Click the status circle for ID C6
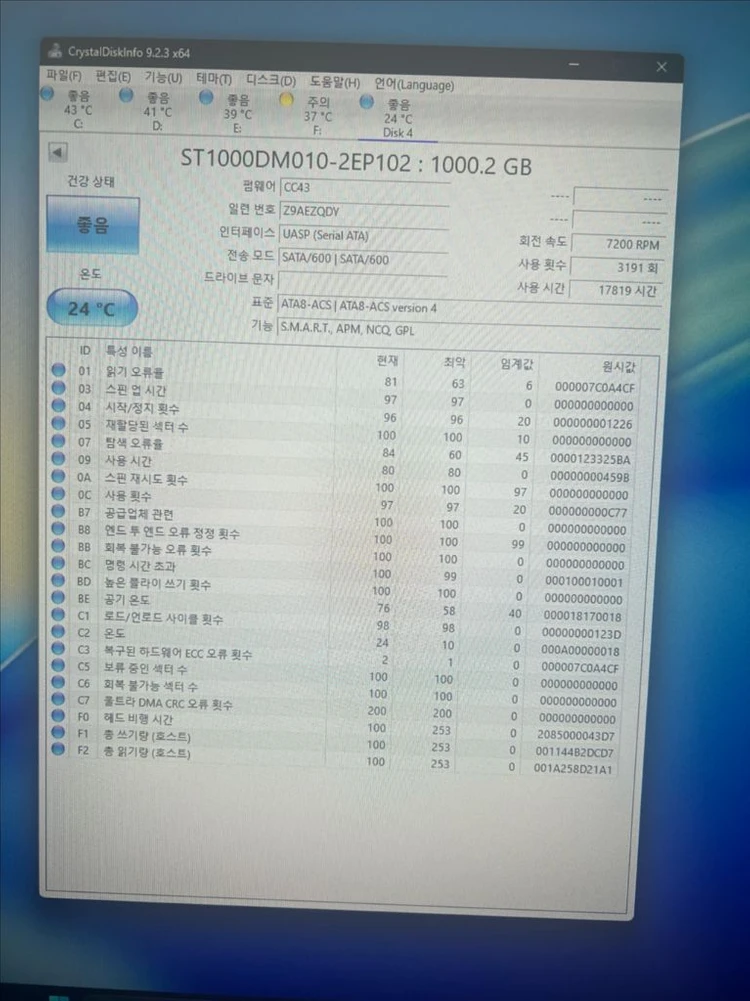 pyautogui.click(x=58, y=682)
